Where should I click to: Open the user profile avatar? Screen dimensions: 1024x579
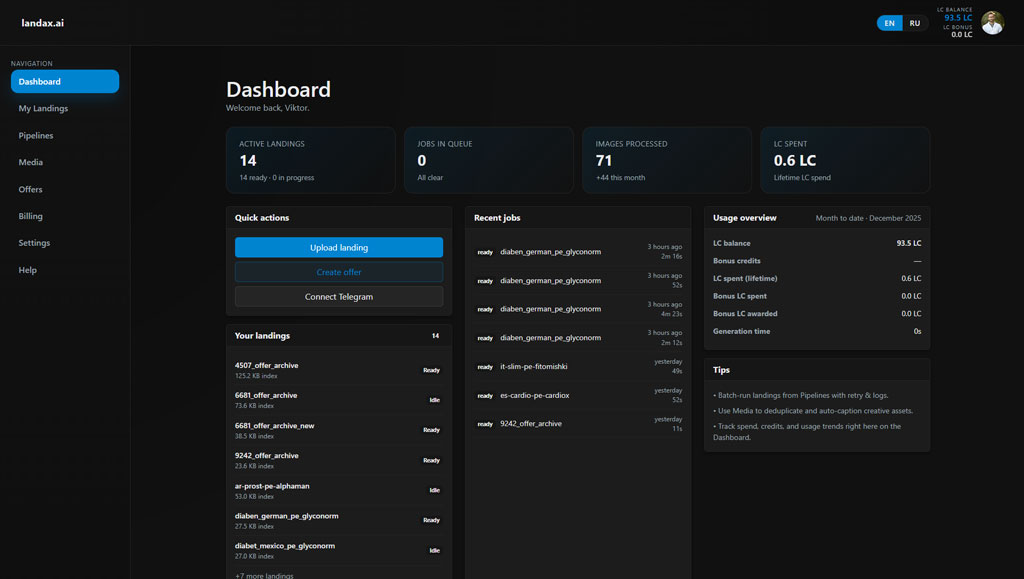992,23
